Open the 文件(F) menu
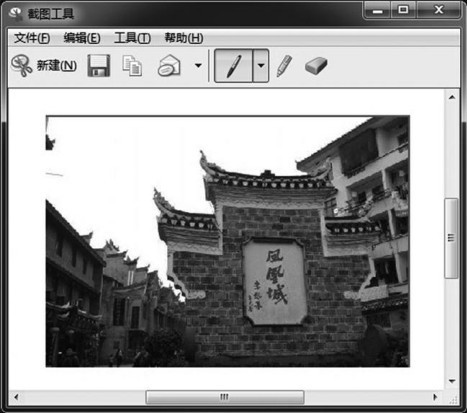The image size is (467, 413). point(32,38)
